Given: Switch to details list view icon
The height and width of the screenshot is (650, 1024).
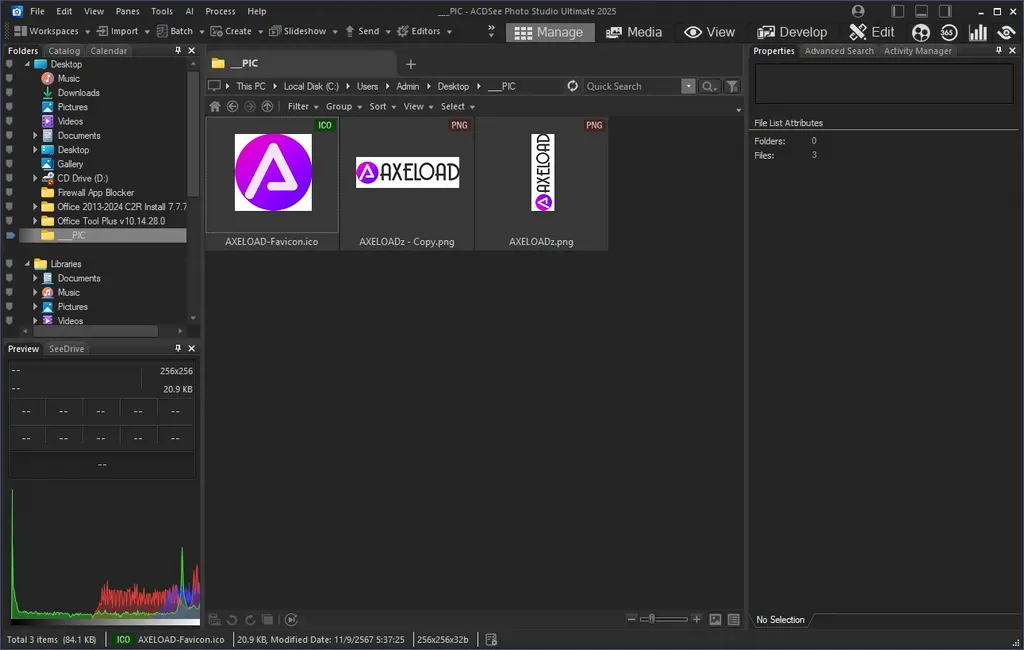Looking at the screenshot, I should pyautogui.click(x=733, y=619).
